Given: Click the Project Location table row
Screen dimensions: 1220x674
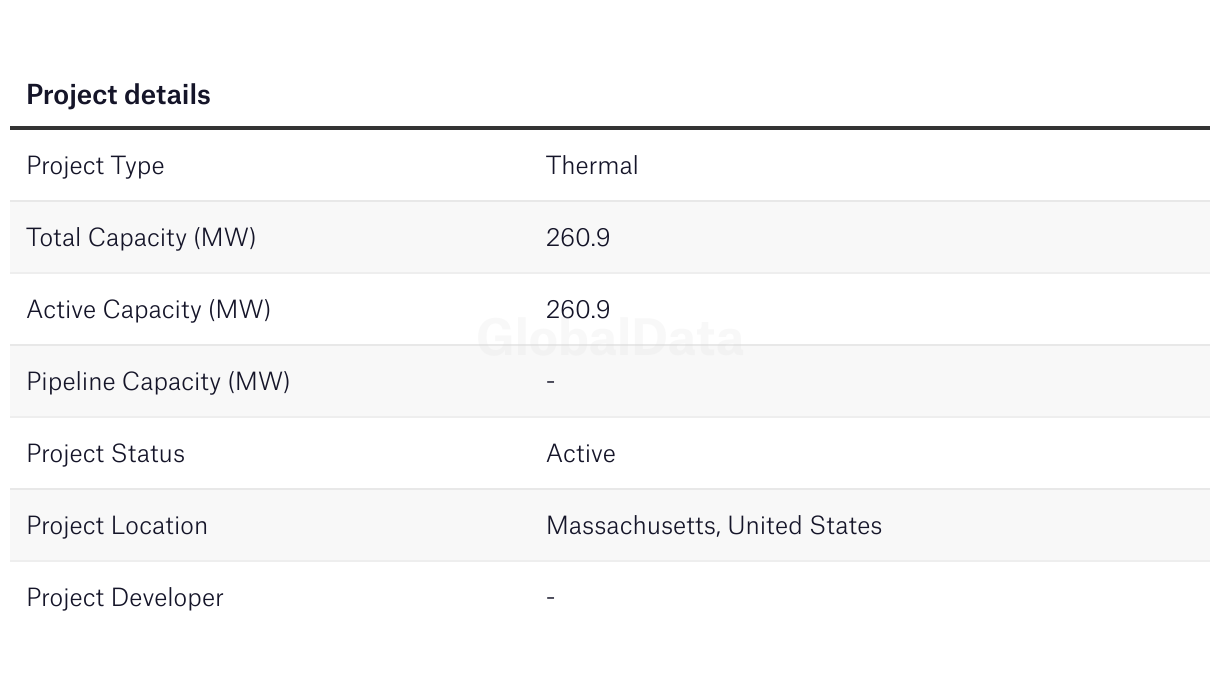Looking at the screenshot, I should pyautogui.click(x=610, y=525).
